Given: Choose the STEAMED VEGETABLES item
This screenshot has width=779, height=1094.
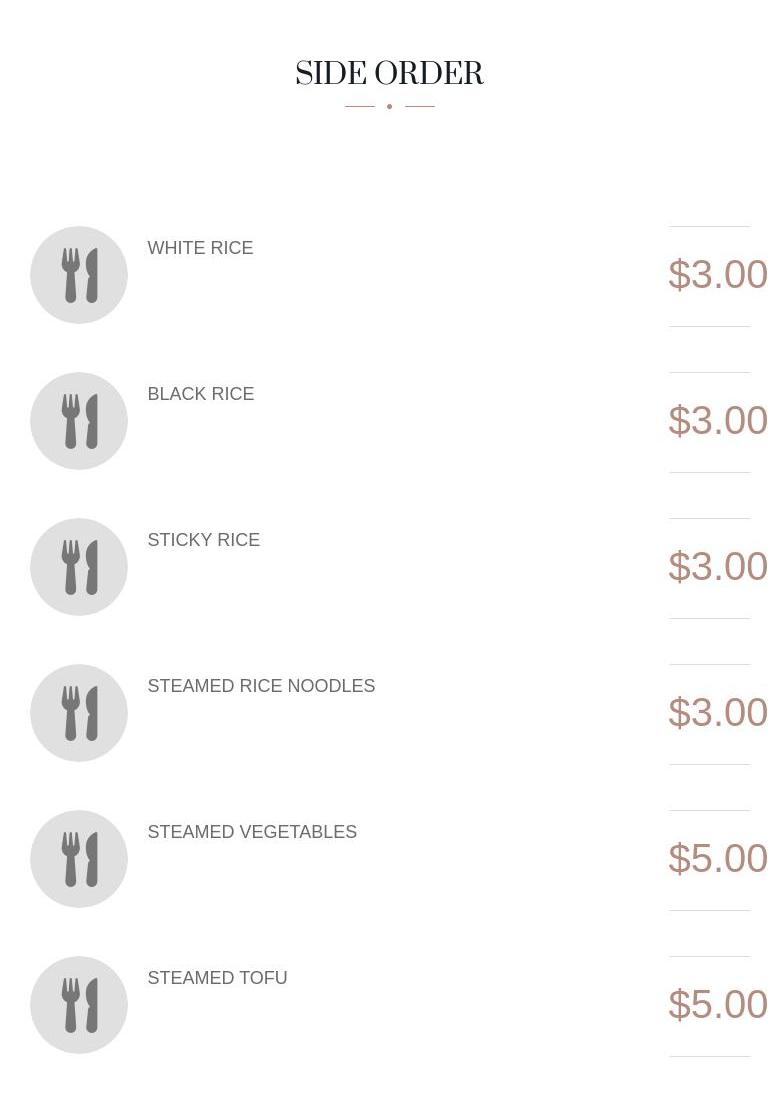Looking at the screenshot, I should (x=252, y=832).
